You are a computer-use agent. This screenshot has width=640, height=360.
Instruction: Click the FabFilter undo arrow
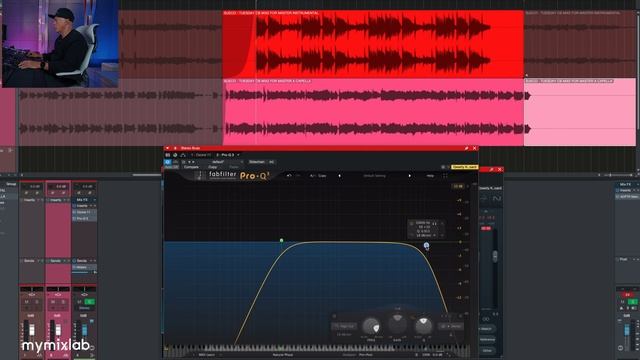point(289,176)
